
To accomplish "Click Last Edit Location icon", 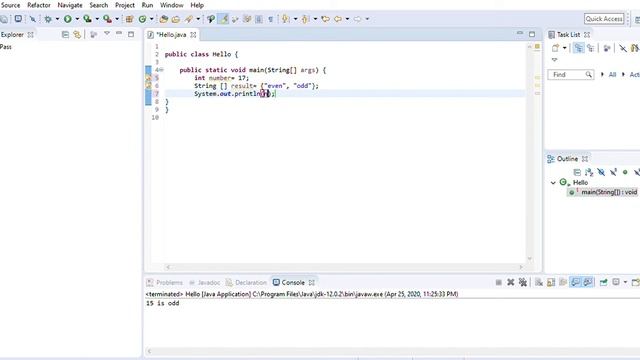I will point(325,19).
